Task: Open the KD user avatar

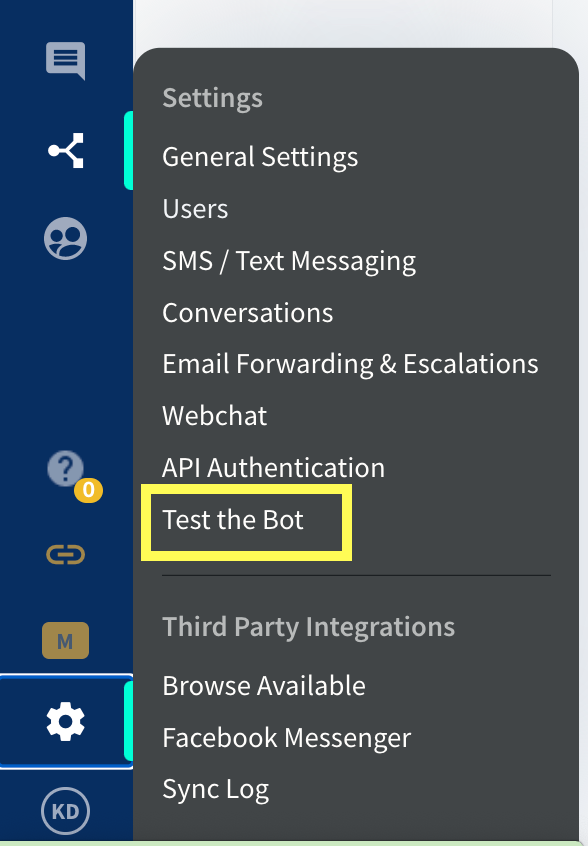Action: pos(65,811)
